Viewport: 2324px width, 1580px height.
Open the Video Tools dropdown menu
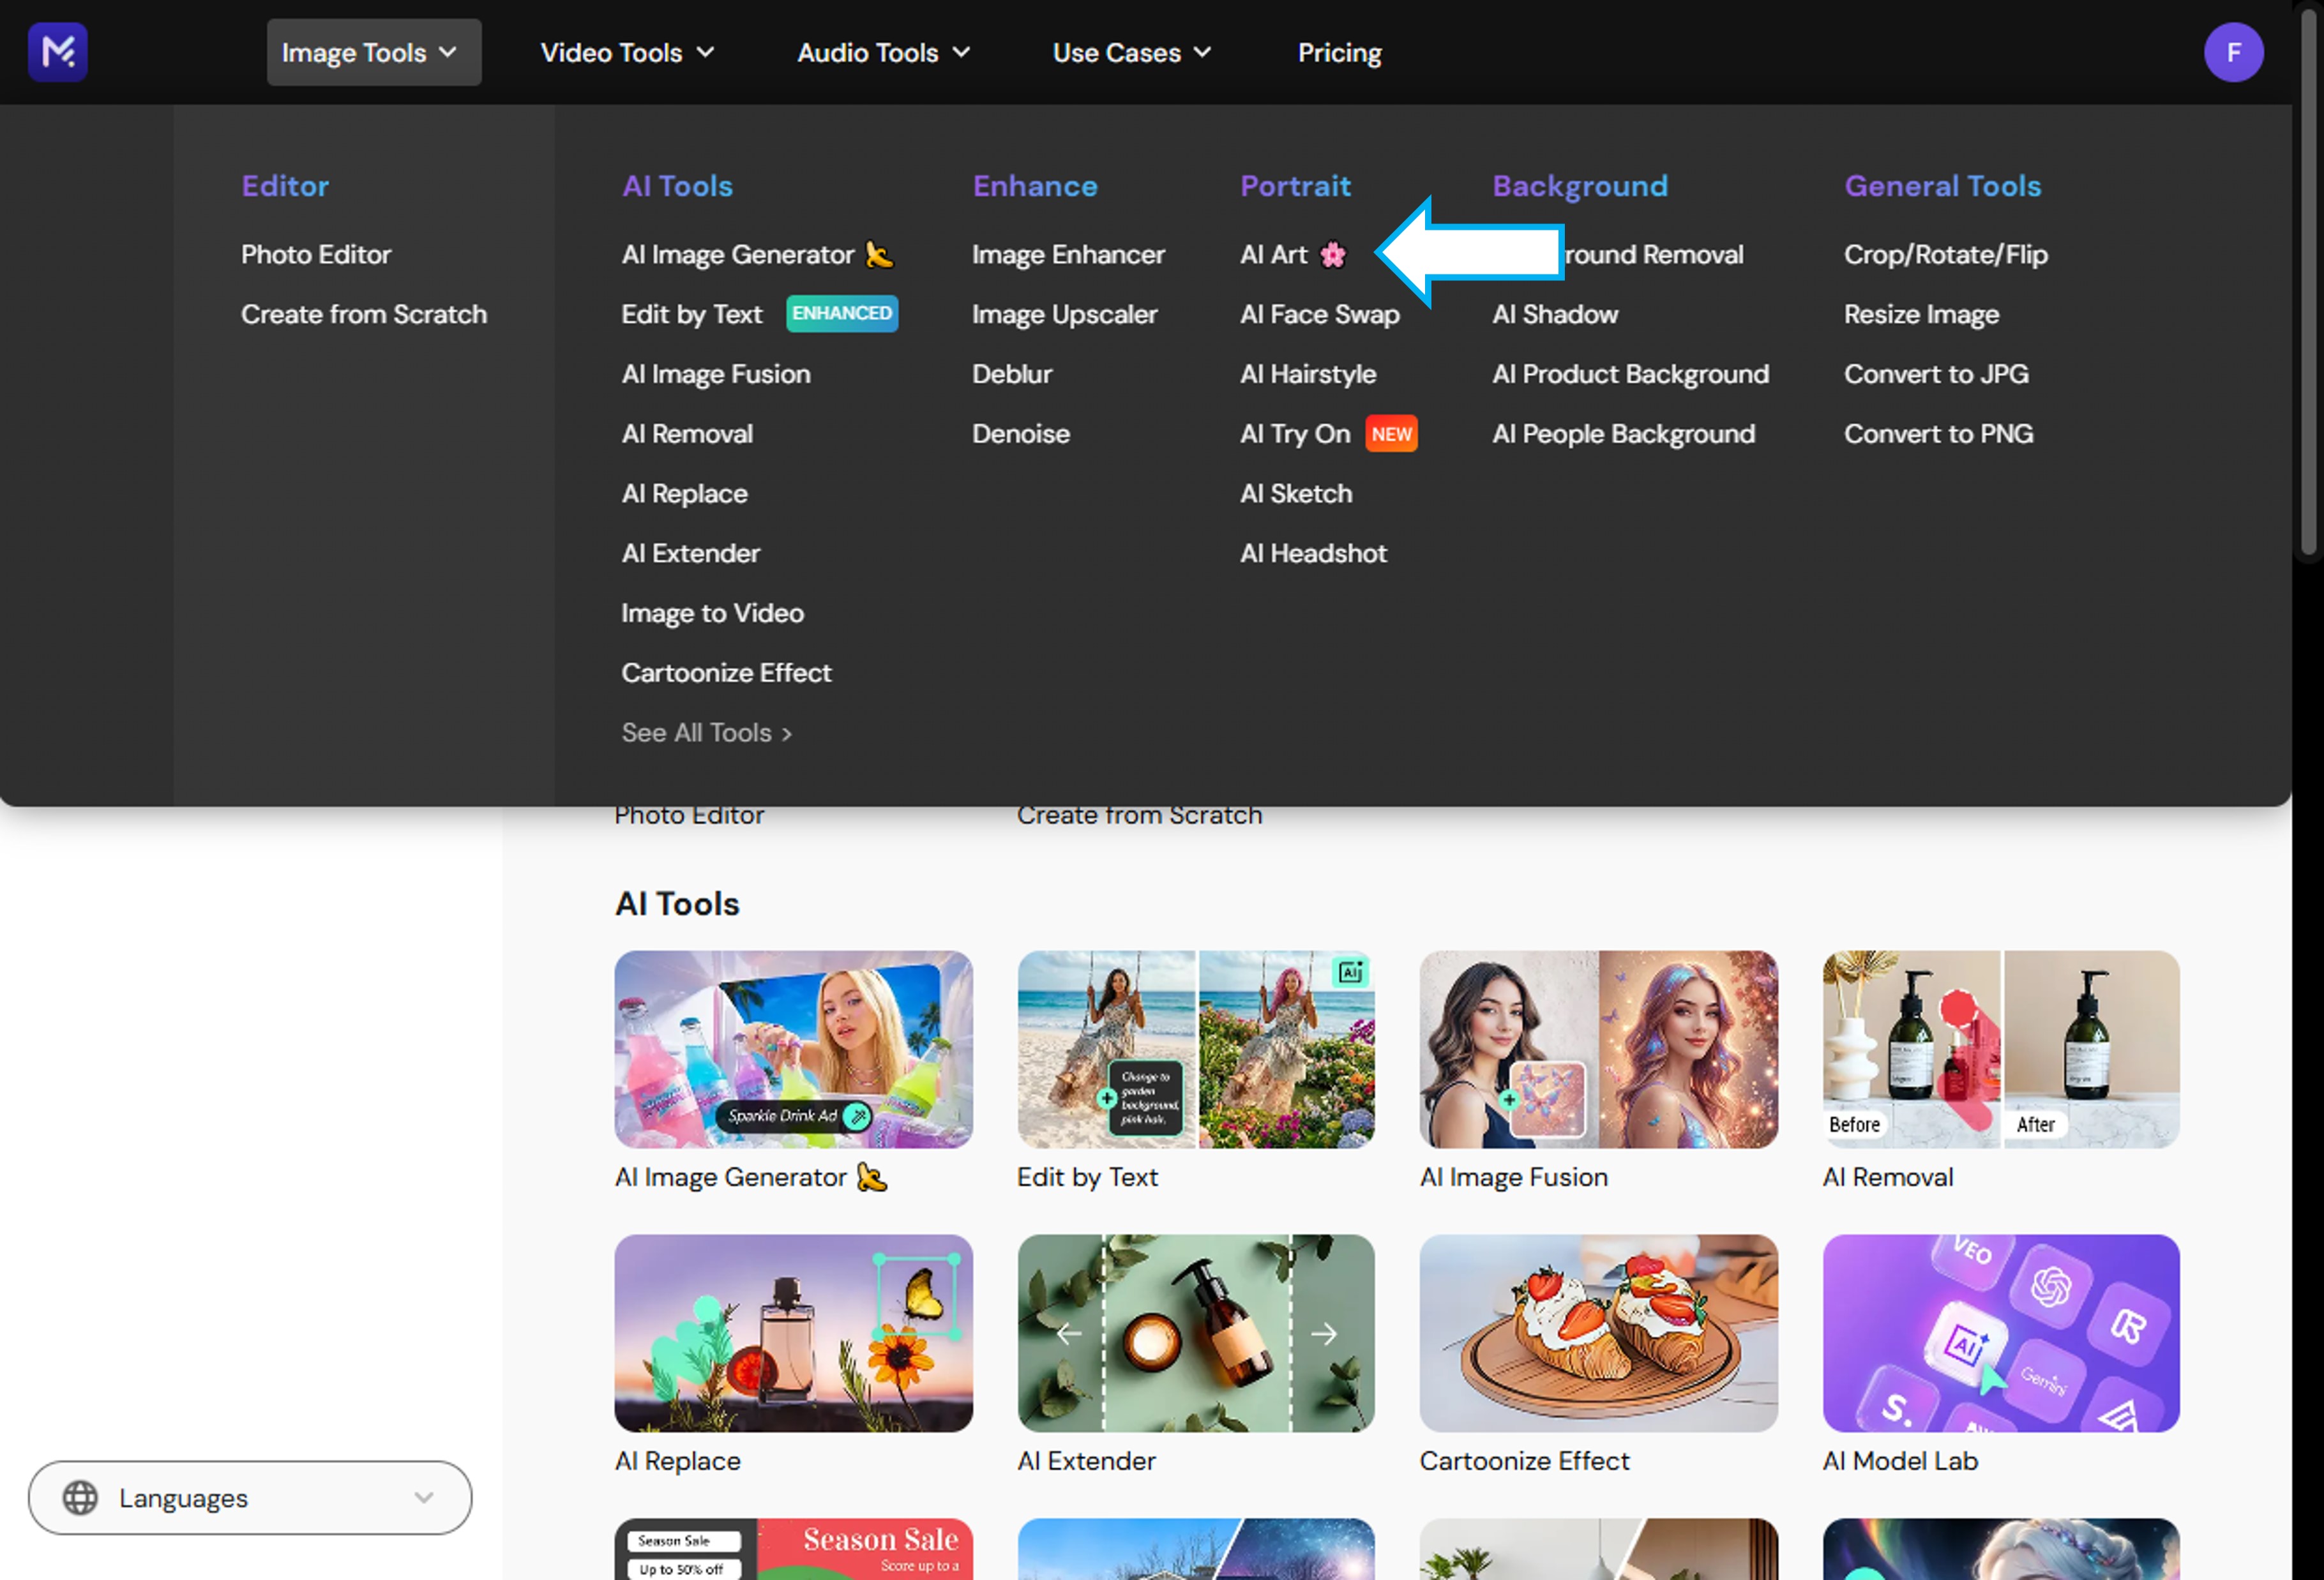(x=627, y=52)
